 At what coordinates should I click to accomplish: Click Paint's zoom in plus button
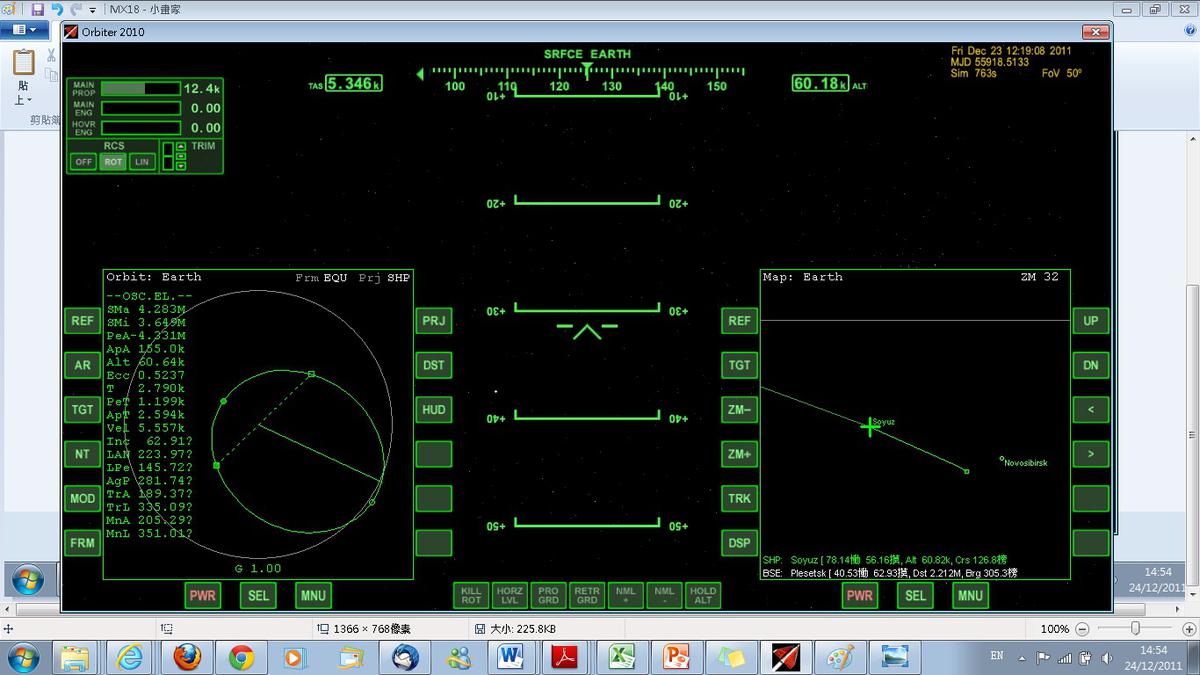1187,629
